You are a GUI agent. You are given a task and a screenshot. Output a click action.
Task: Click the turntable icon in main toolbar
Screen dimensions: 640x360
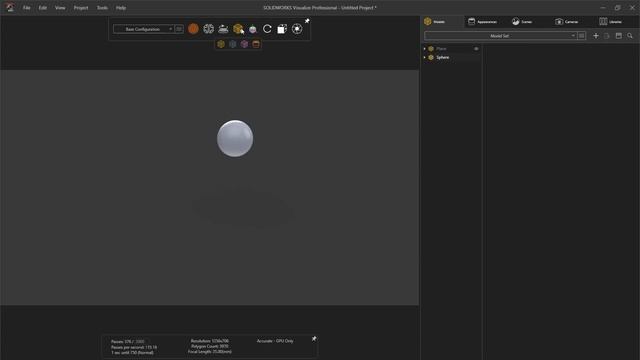(223, 29)
